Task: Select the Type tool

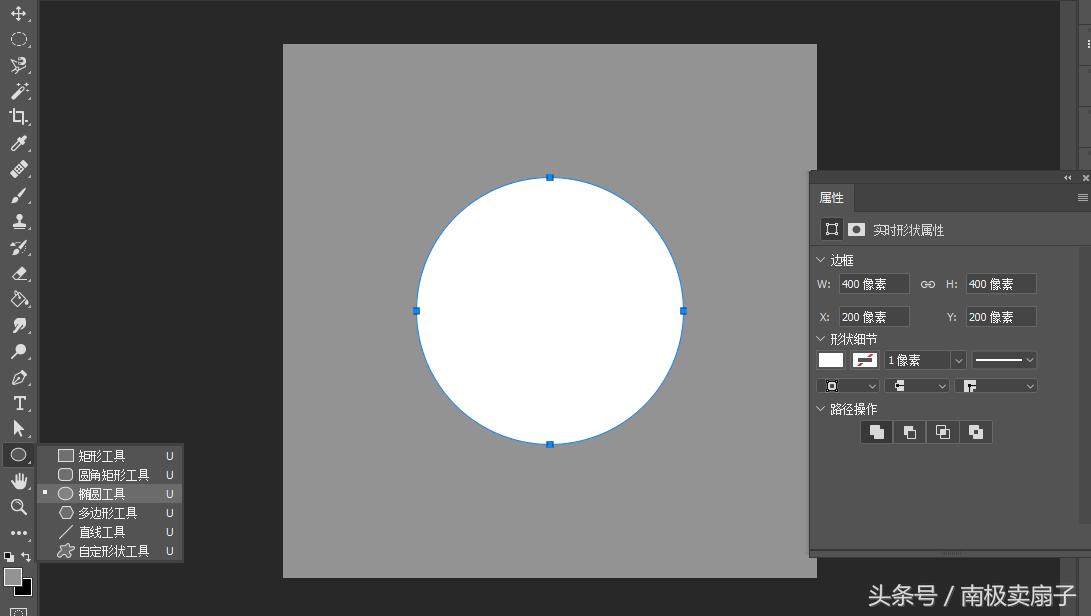Action: tap(19, 404)
